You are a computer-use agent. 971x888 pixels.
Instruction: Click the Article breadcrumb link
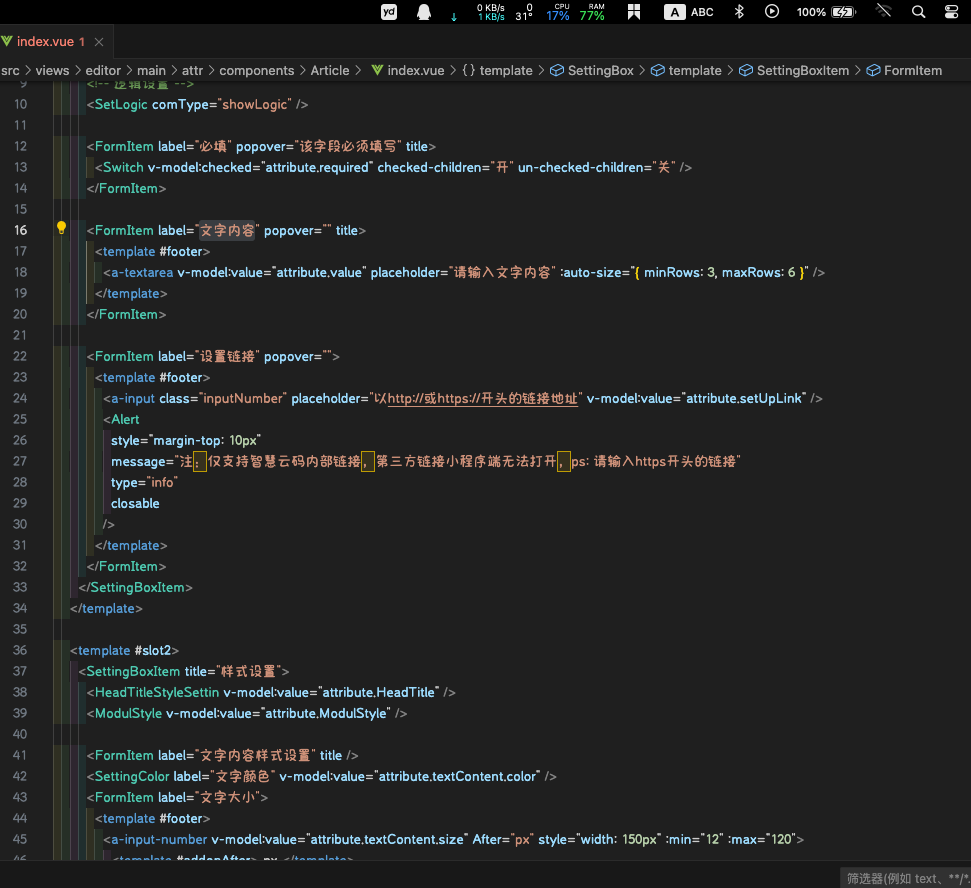click(330, 70)
